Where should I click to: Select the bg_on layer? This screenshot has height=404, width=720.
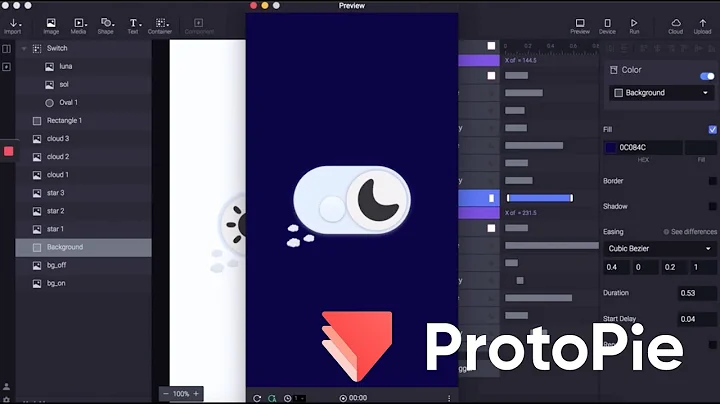(x=84, y=284)
